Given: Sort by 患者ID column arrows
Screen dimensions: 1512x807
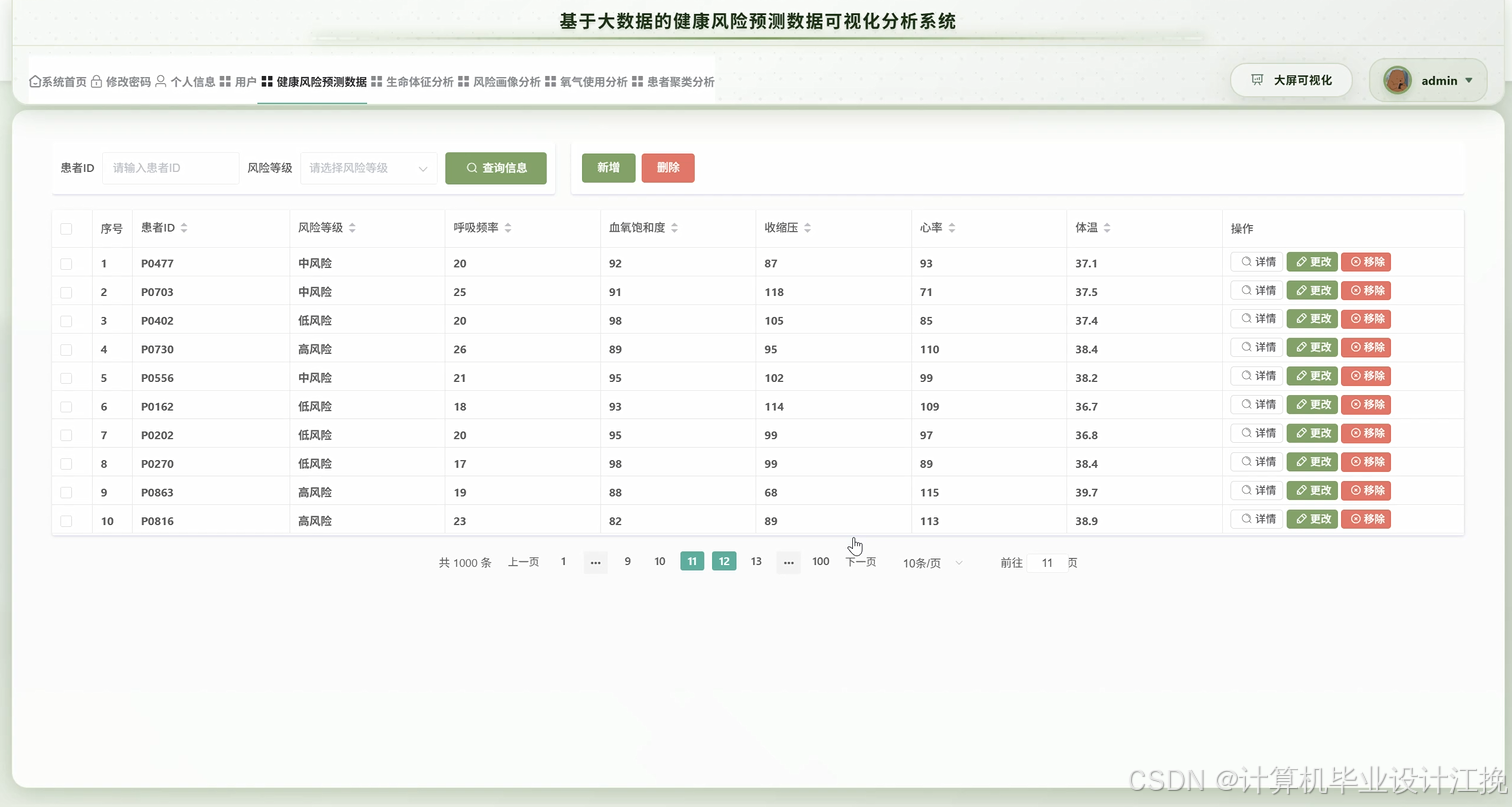Looking at the screenshot, I should click(184, 228).
